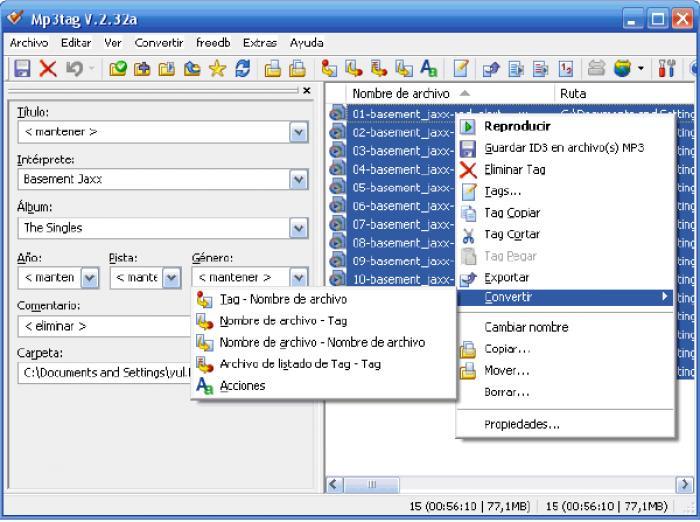
Task: Select 'Propiedades...' in context menu
Action: click(x=521, y=424)
